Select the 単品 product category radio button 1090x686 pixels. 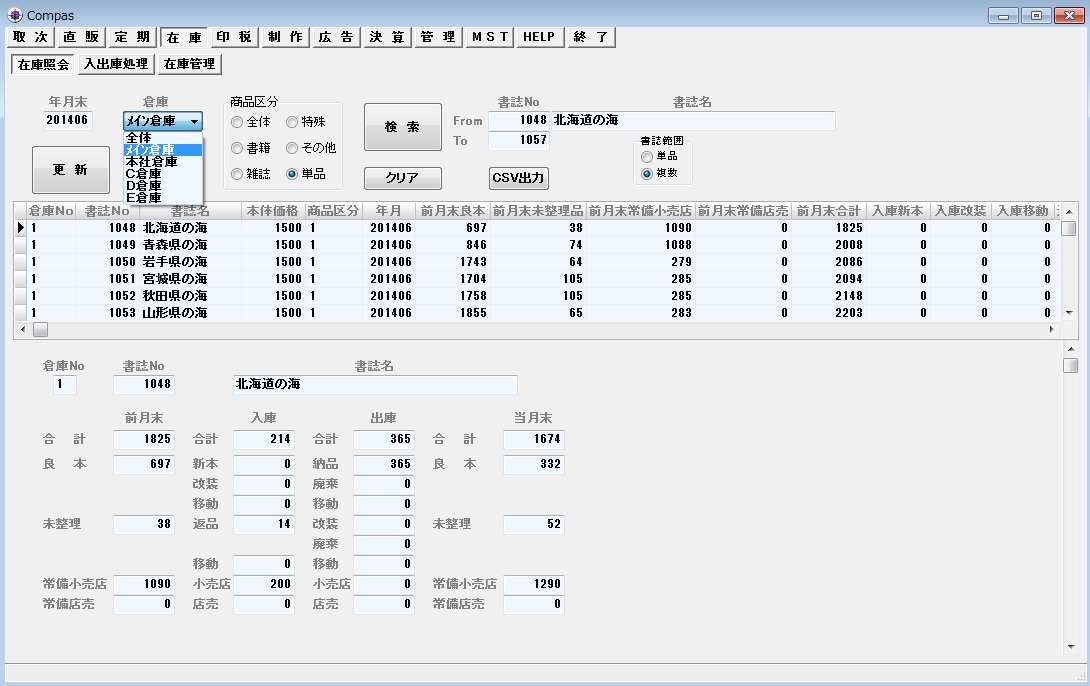tap(292, 174)
